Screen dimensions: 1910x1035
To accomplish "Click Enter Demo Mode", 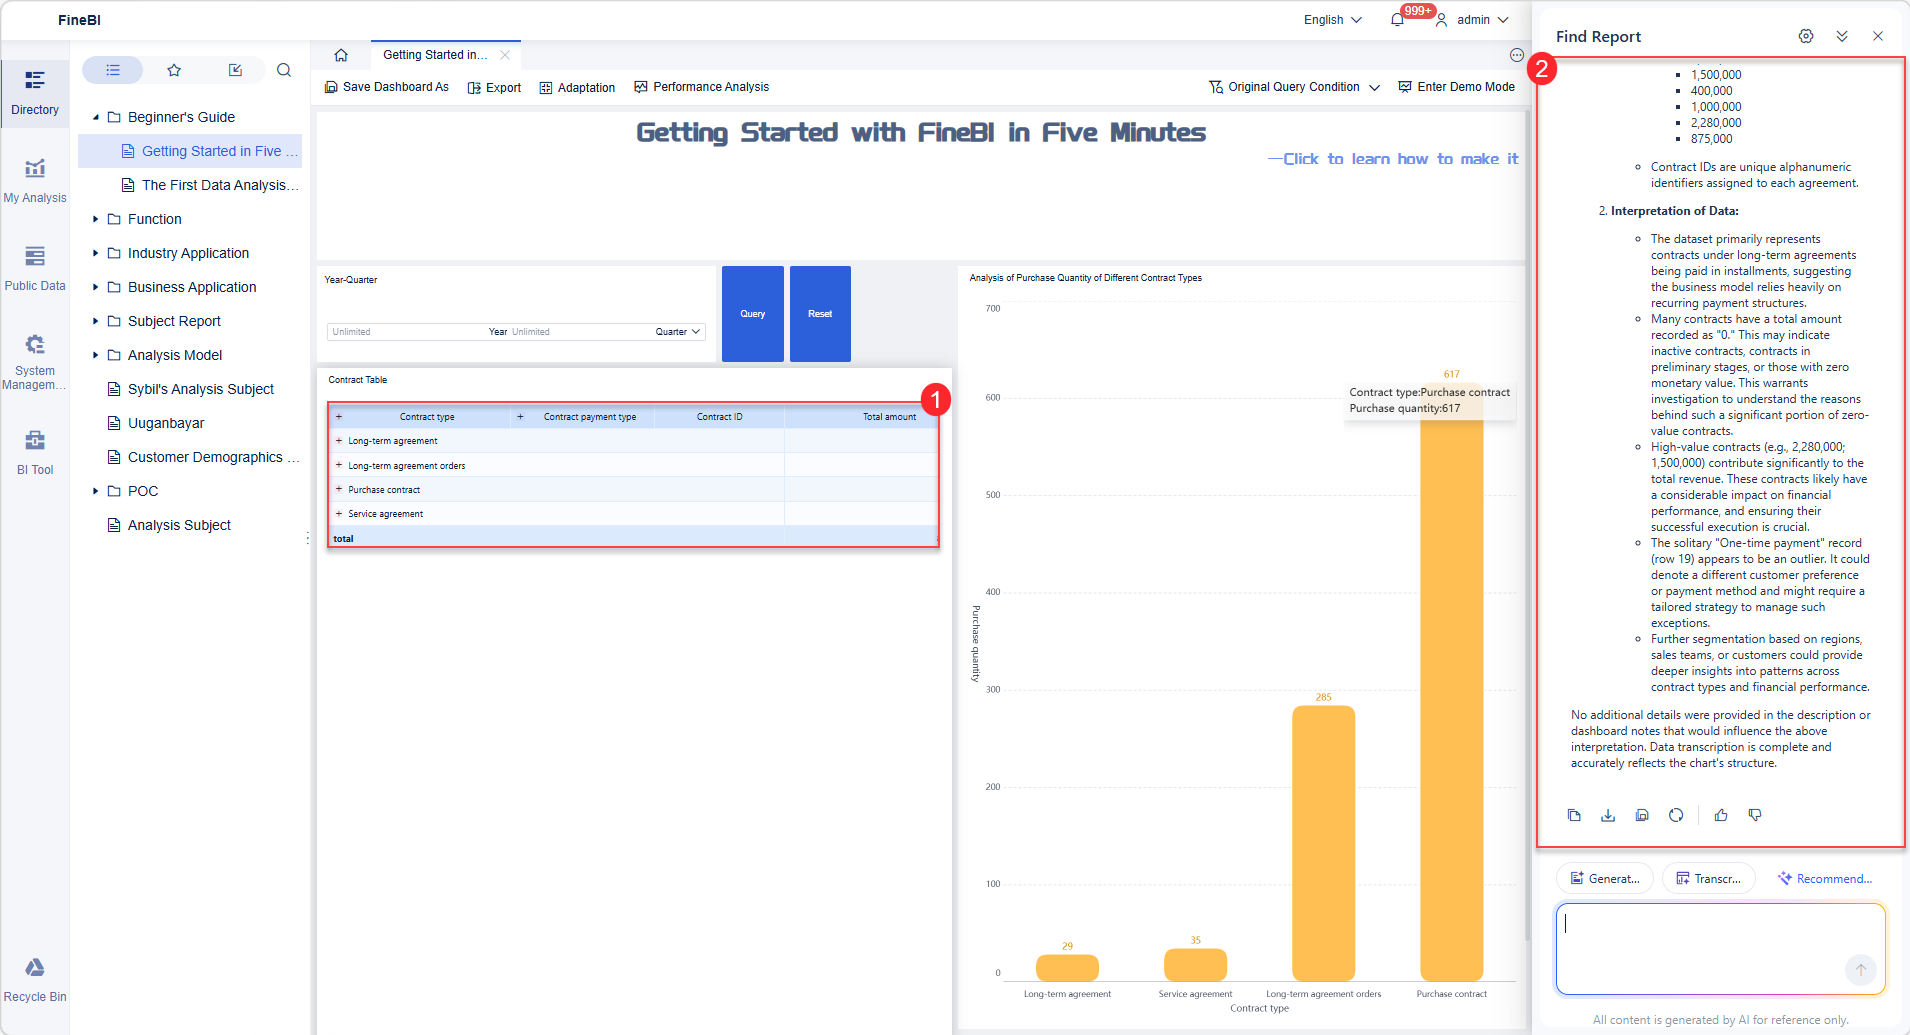I will pos(1456,87).
